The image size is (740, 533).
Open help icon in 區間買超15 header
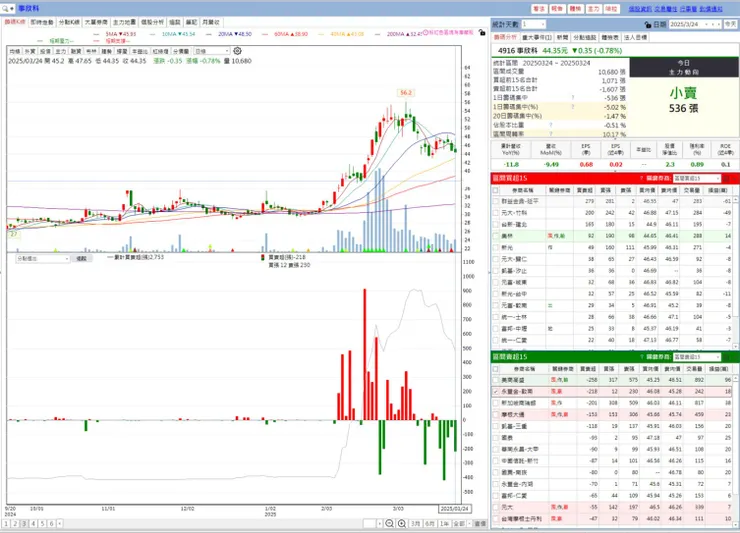641,178
